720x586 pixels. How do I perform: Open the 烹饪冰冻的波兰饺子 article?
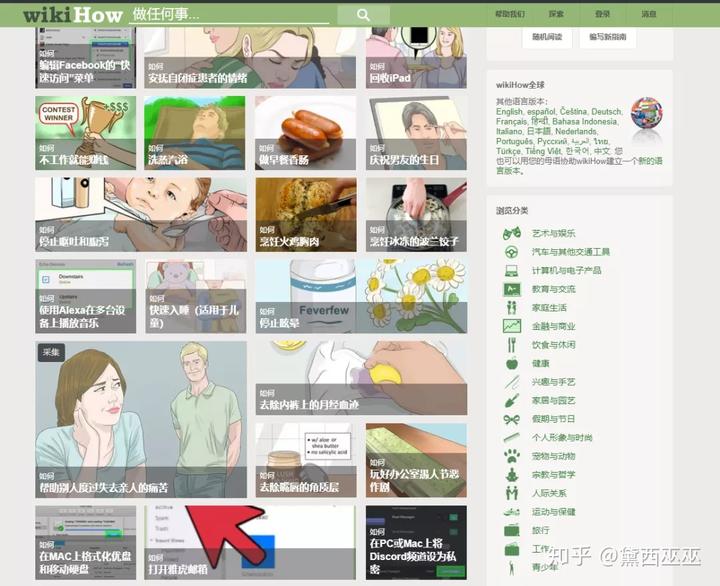[x=416, y=214]
